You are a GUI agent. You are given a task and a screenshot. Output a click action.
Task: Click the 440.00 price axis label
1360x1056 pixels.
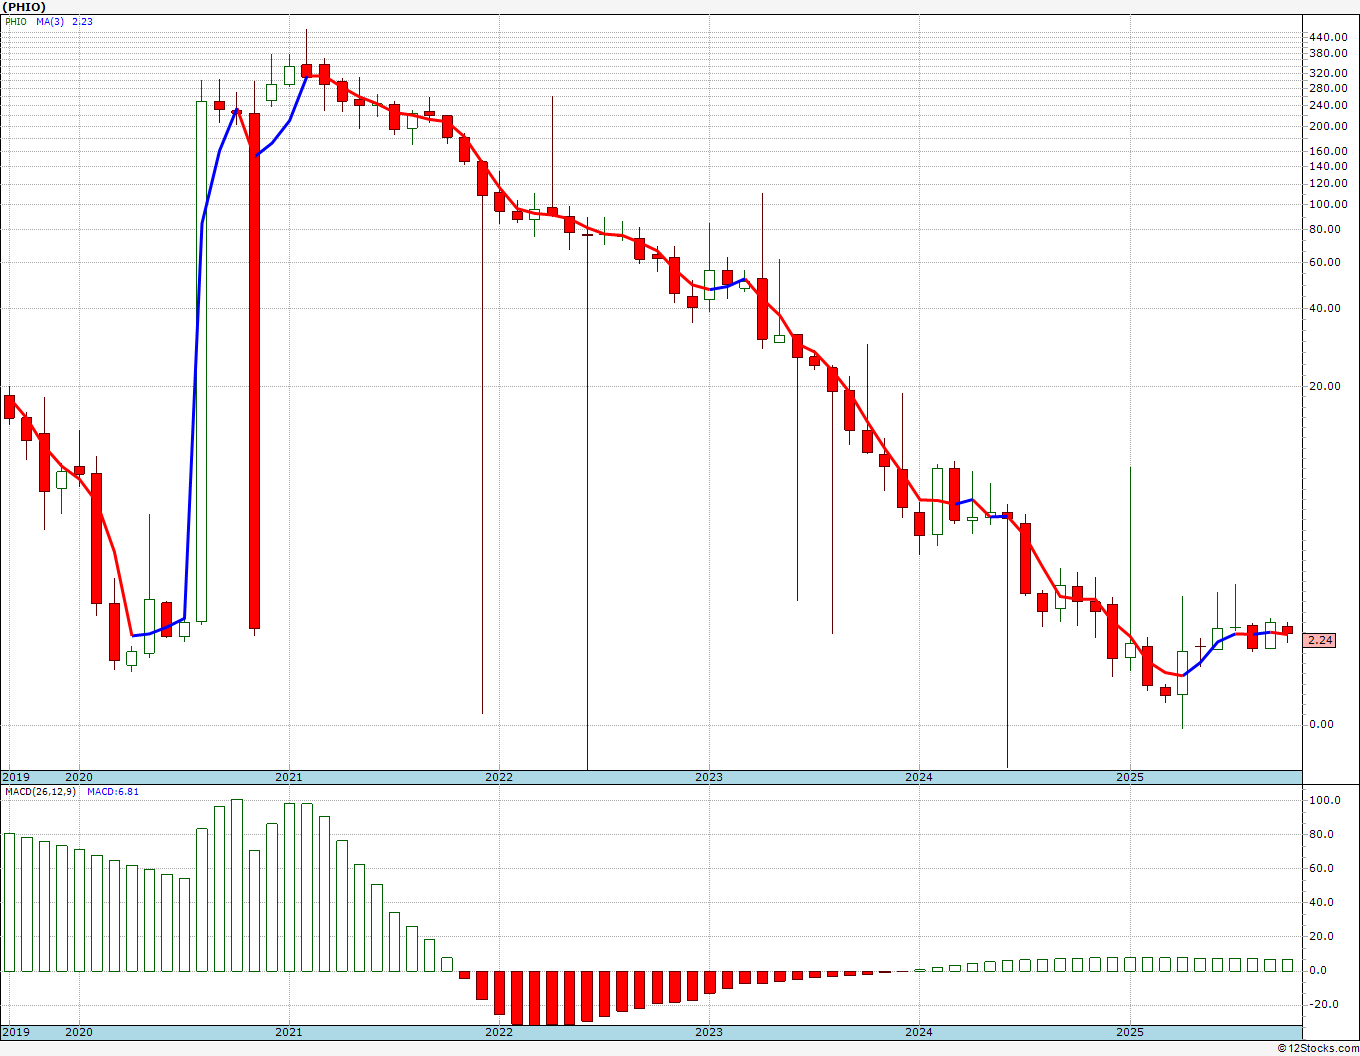pos(1327,37)
